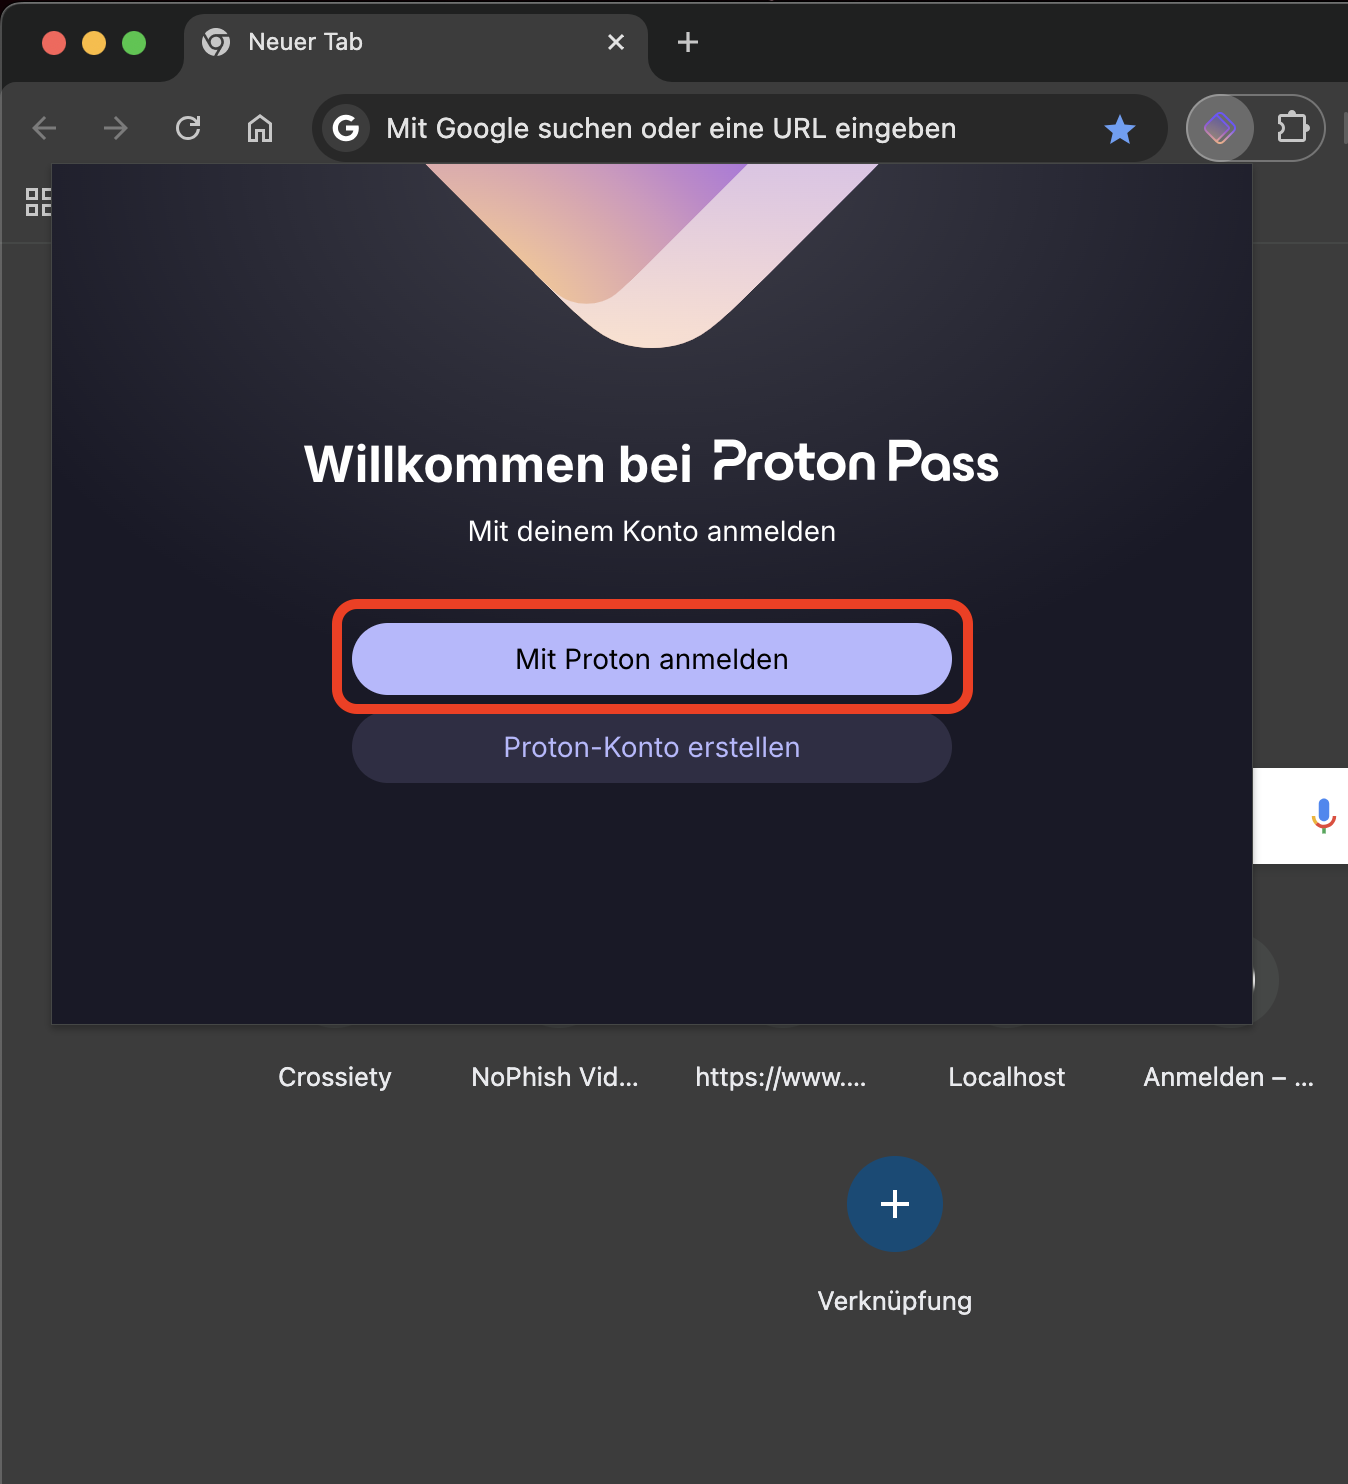The width and height of the screenshot is (1348, 1484).
Task: Open a new tab with plus
Action: click(688, 42)
